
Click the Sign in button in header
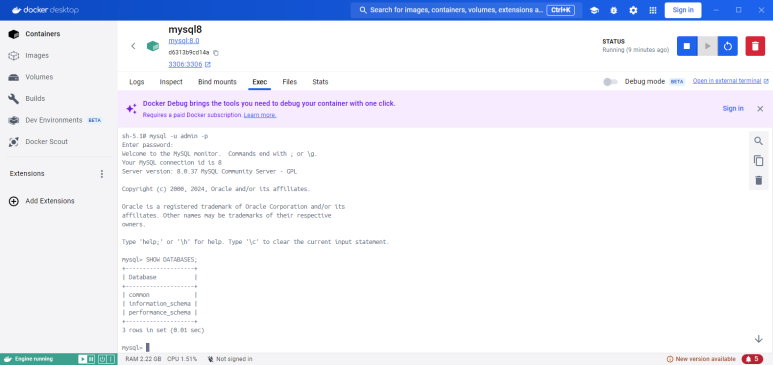pos(683,10)
